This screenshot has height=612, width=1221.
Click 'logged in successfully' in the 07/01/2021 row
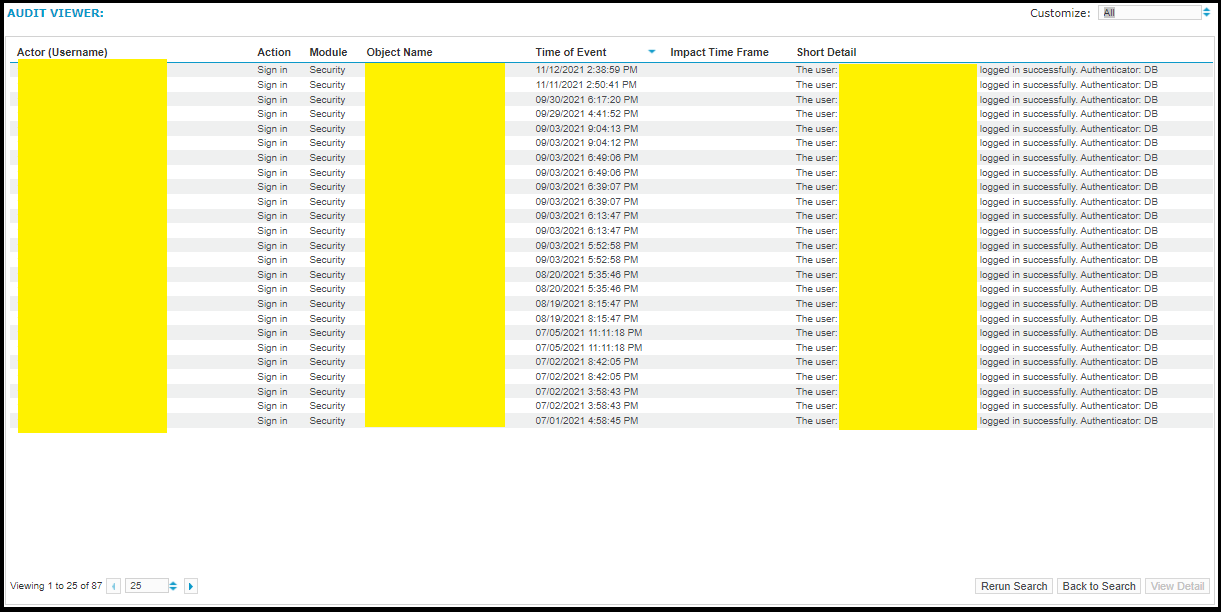[1028, 421]
